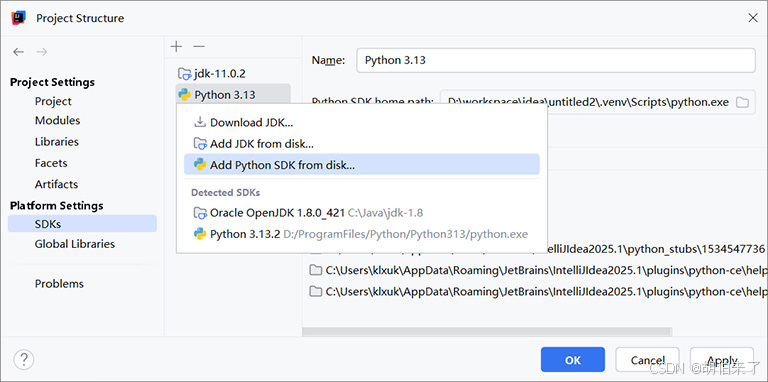Click the jdk-11.0.2 folder icon
Viewport: 768px width, 382px height.
point(185,74)
